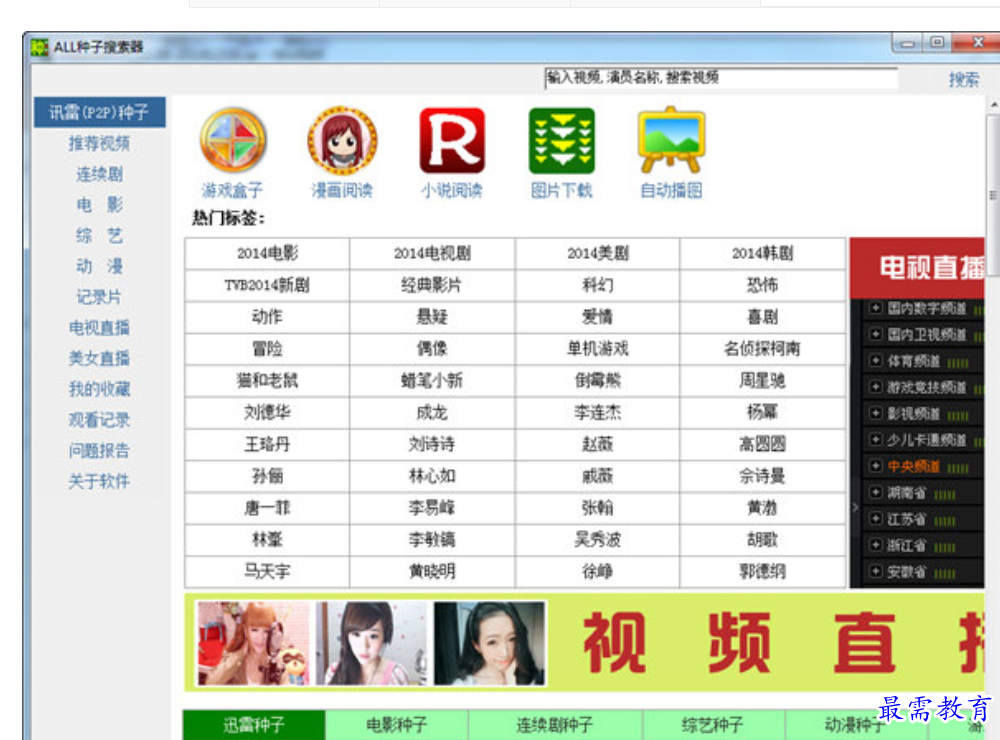Image resolution: width=1000 pixels, height=740 pixels.
Task: Switch to the 连续剧种子 tab
Action: pyautogui.click(x=555, y=725)
